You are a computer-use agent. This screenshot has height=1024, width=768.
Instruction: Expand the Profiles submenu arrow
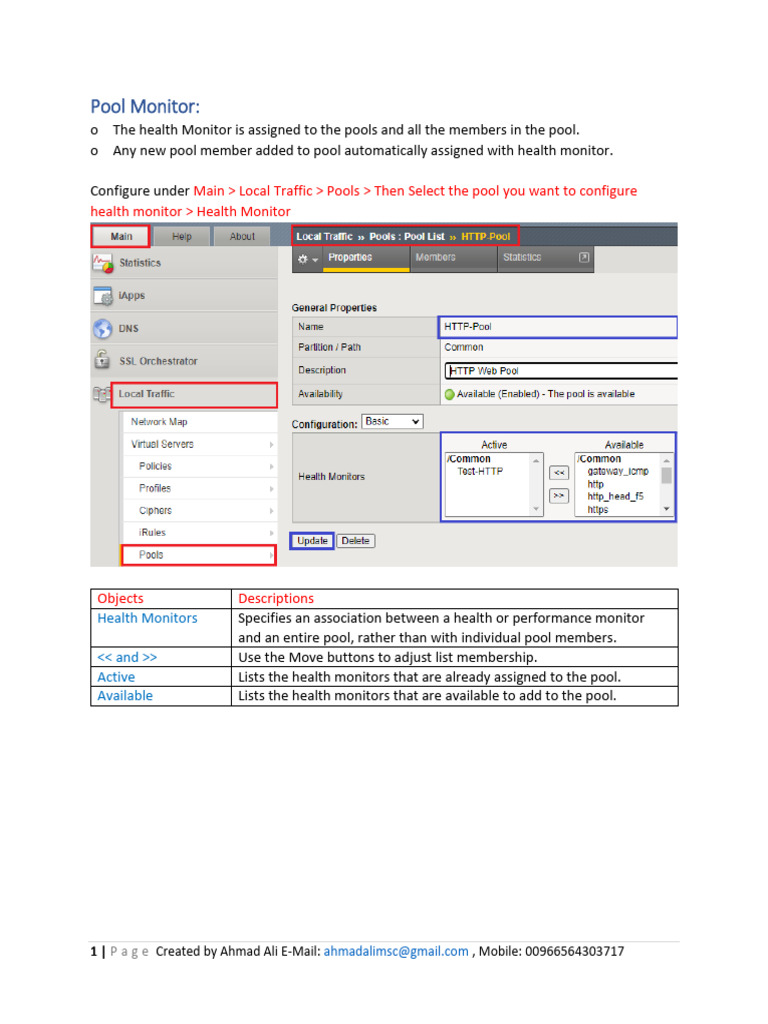[271, 489]
